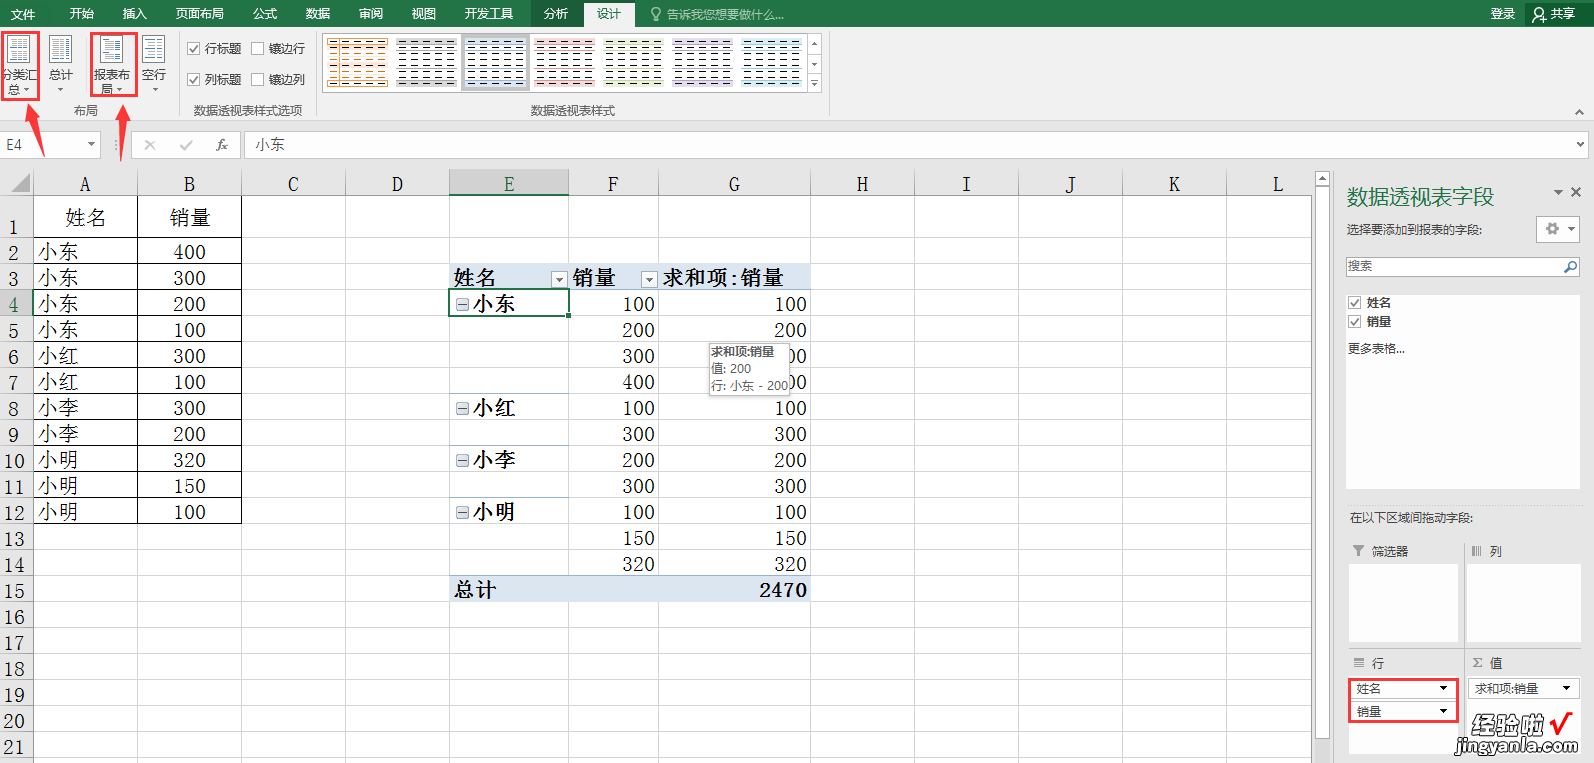Click the formula bar showing 小东

tap(908, 145)
